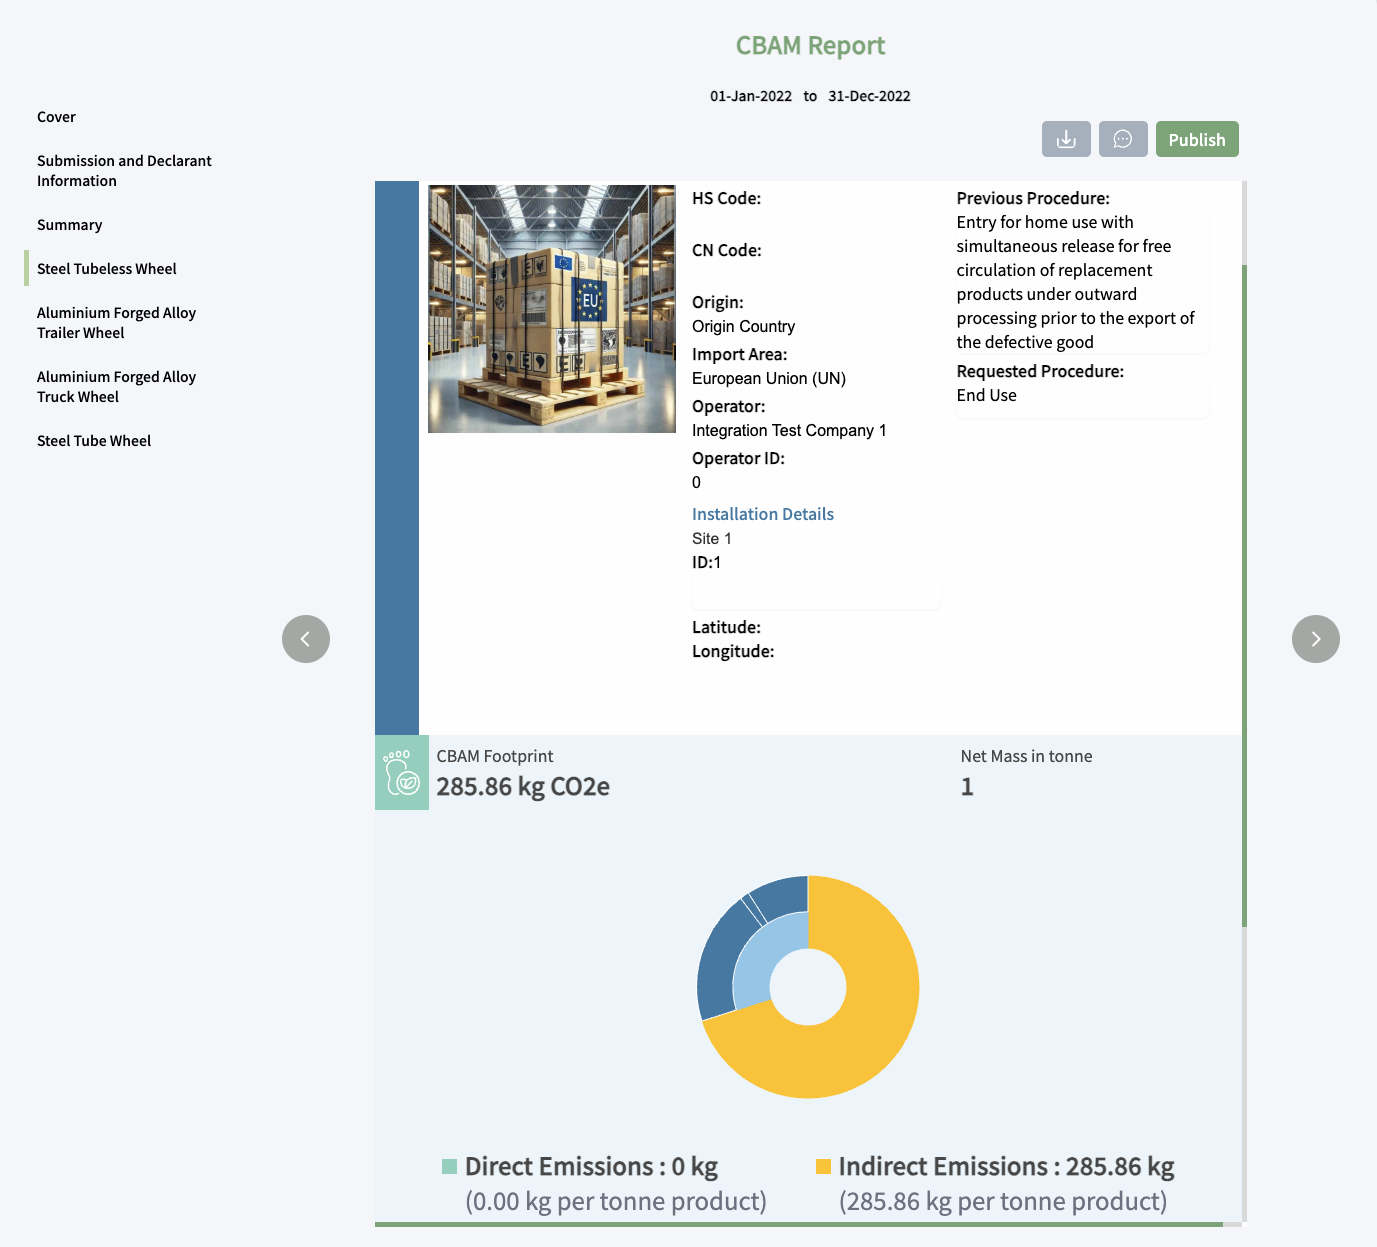Open the Summary section

(70, 225)
